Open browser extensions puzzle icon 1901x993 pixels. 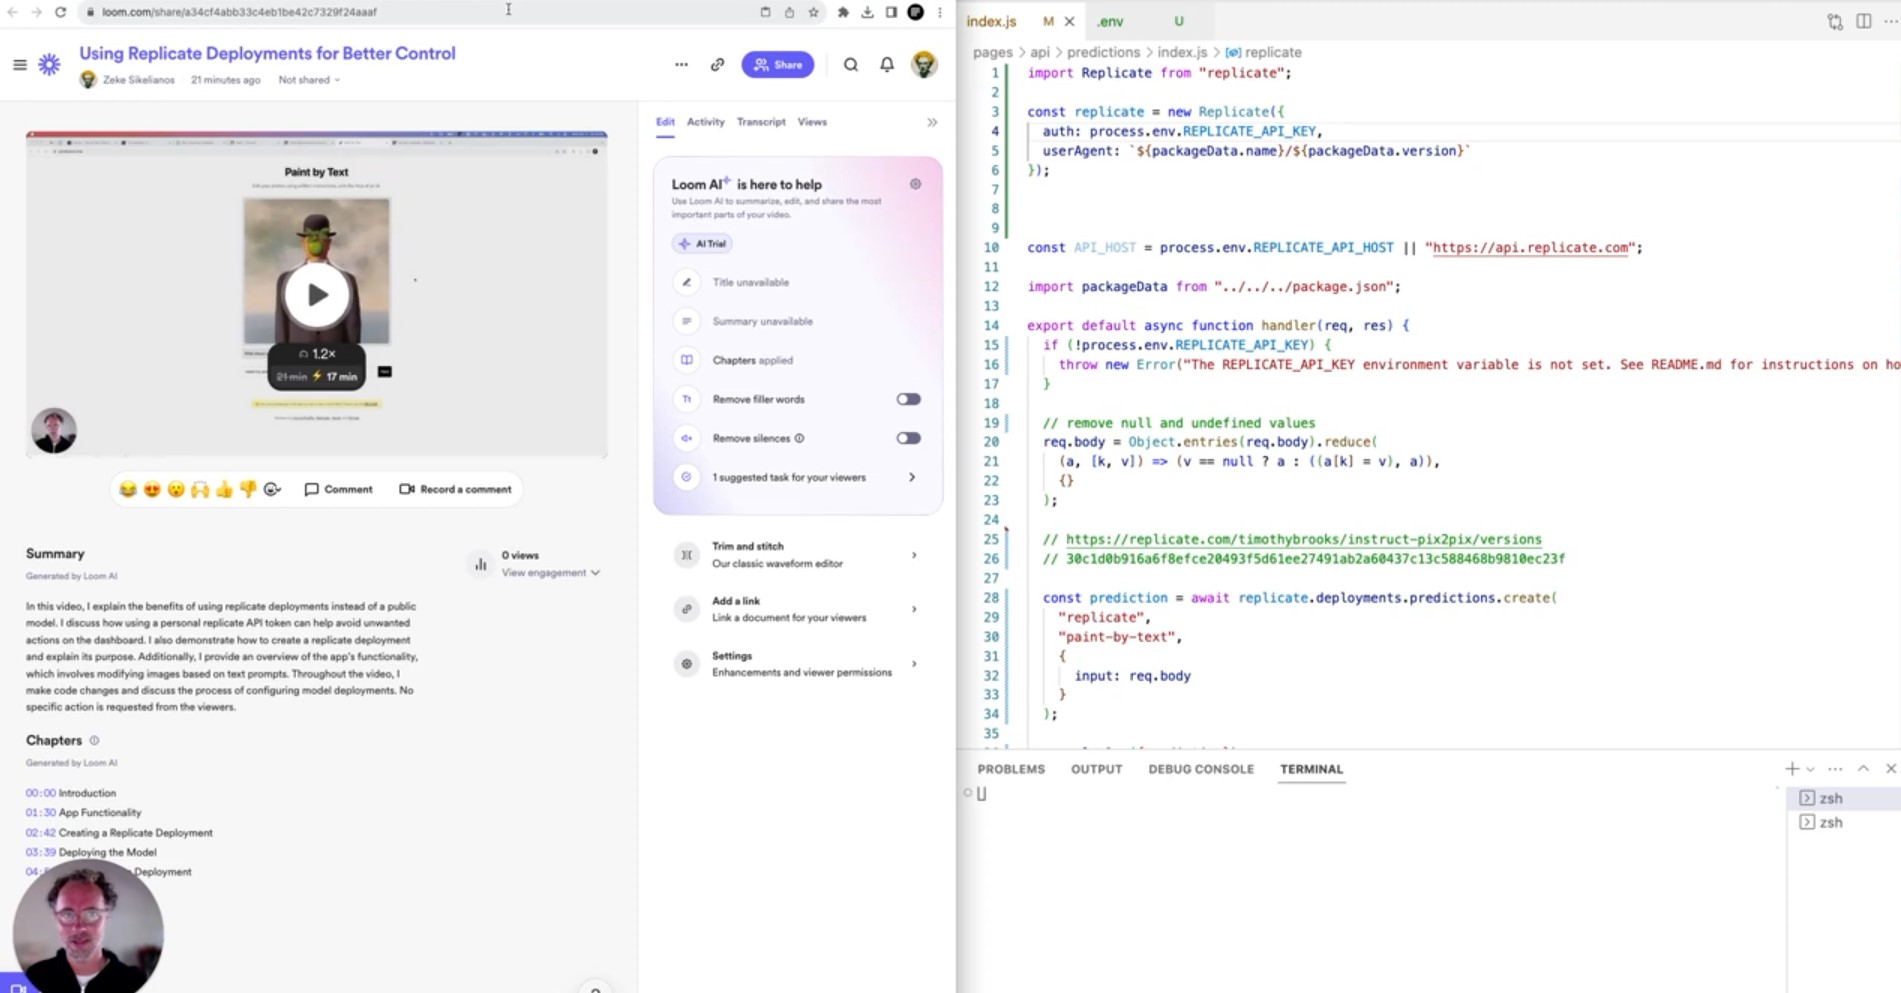pyautogui.click(x=843, y=12)
